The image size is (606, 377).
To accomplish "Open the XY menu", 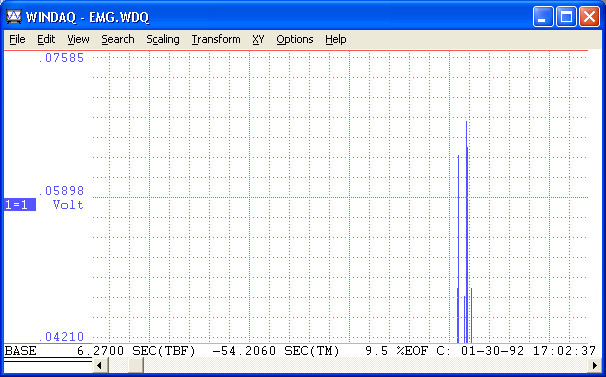I will (258, 39).
